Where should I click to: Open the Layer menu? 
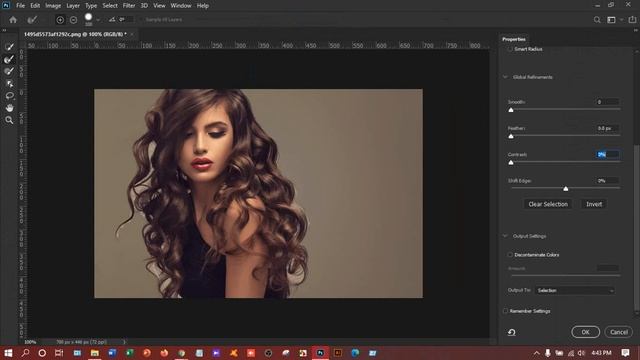click(73, 6)
